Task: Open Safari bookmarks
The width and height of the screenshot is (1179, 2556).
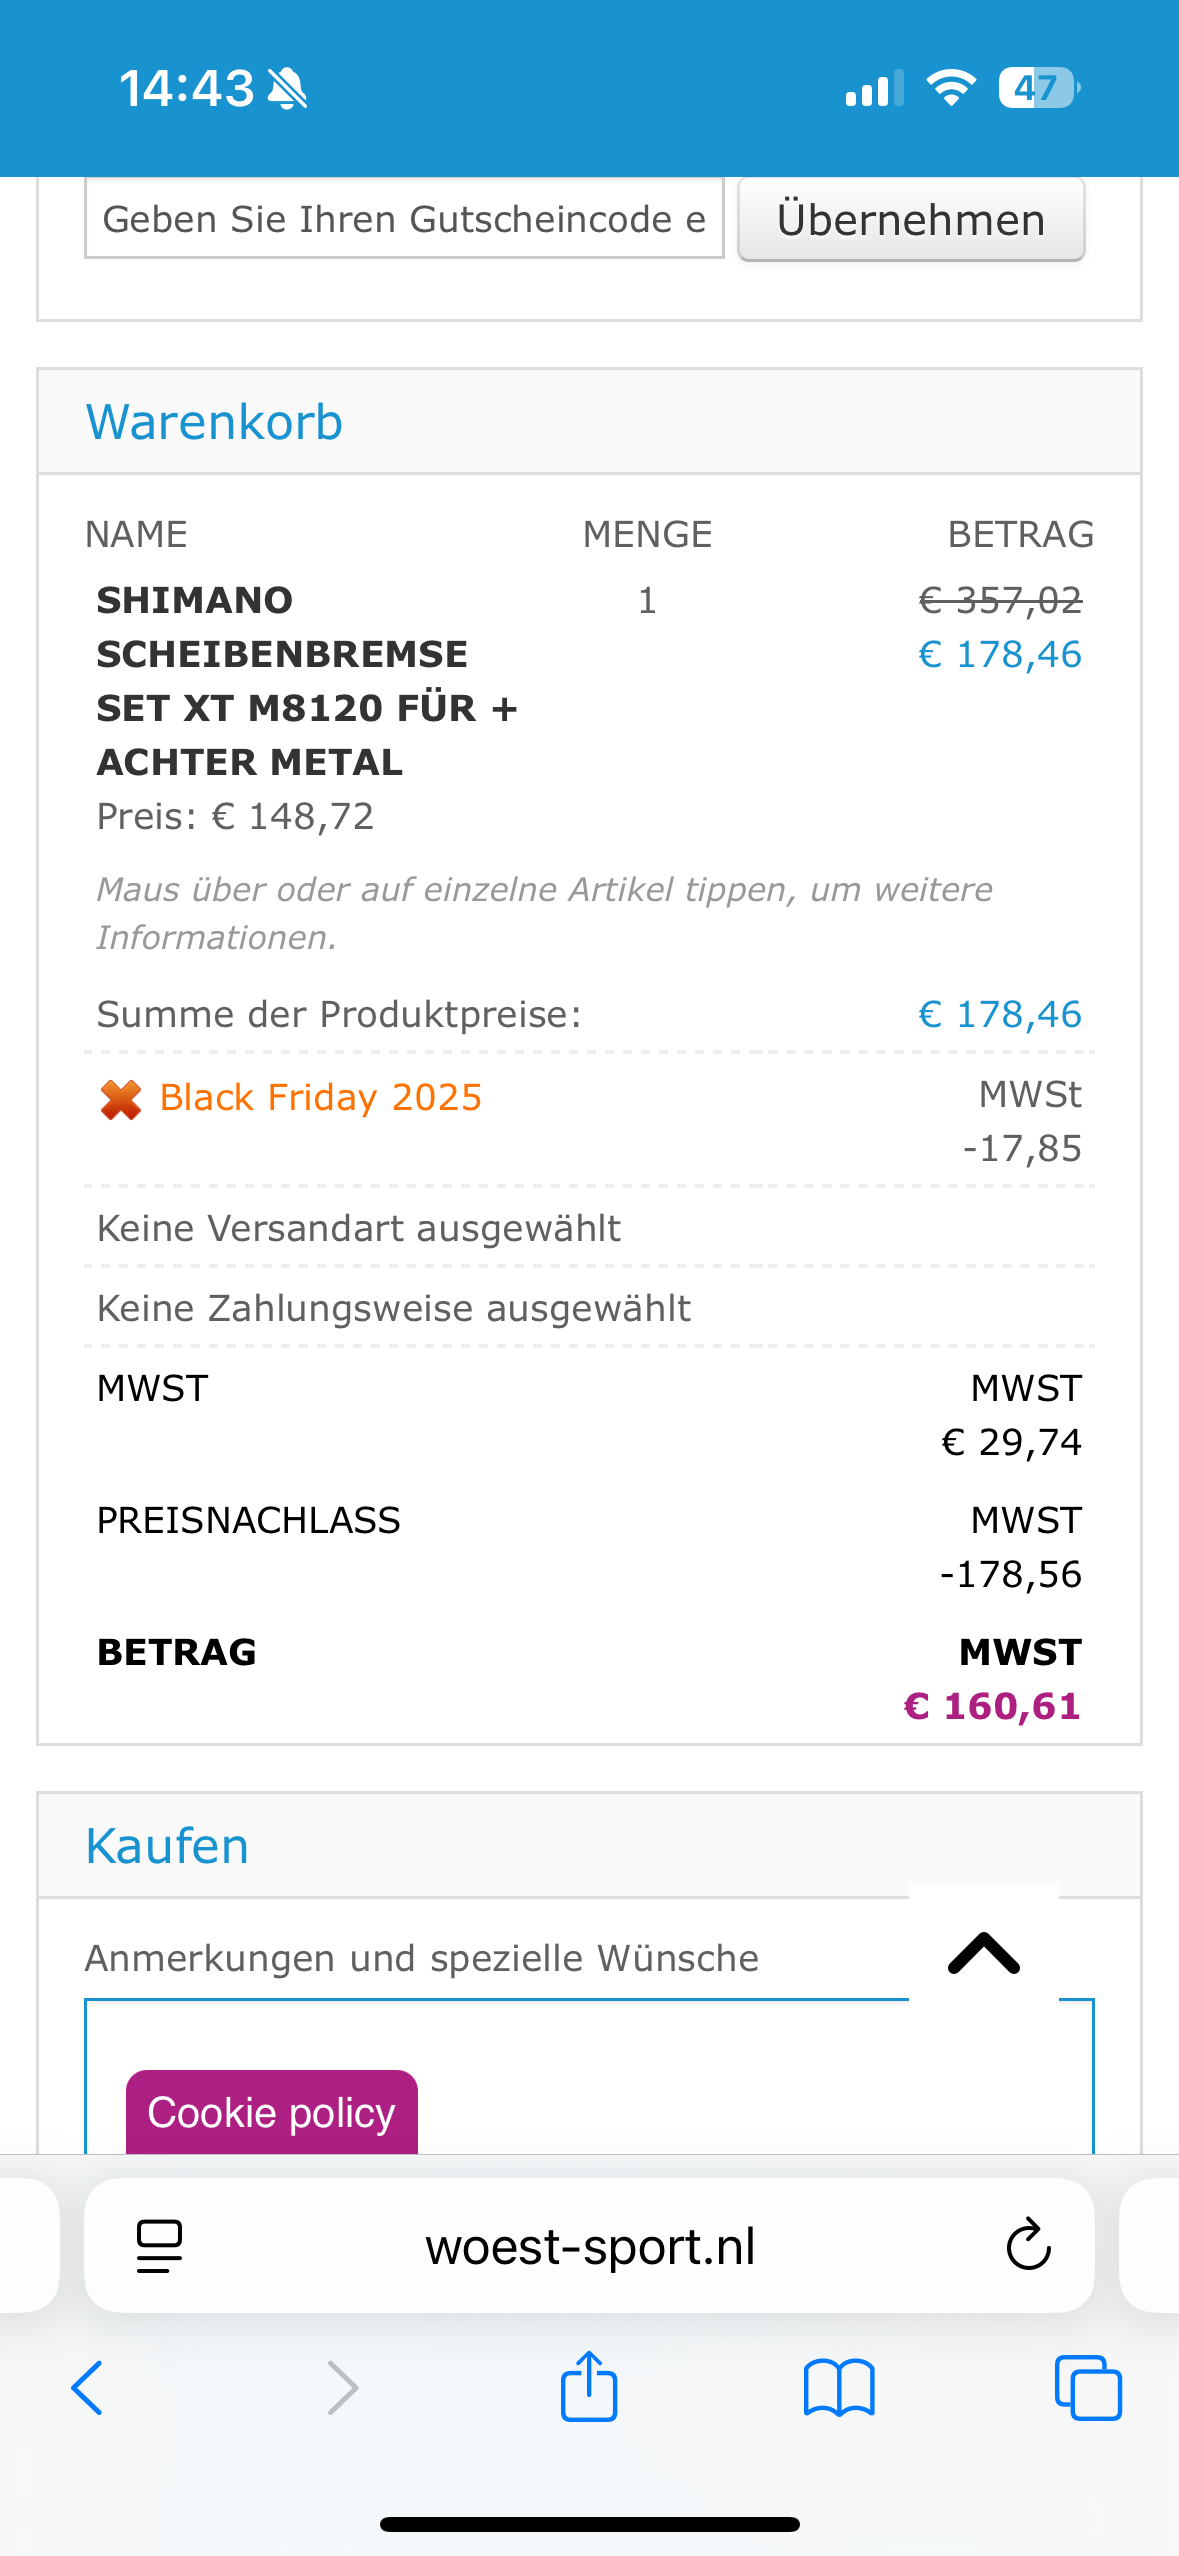Action: (x=839, y=2388)
